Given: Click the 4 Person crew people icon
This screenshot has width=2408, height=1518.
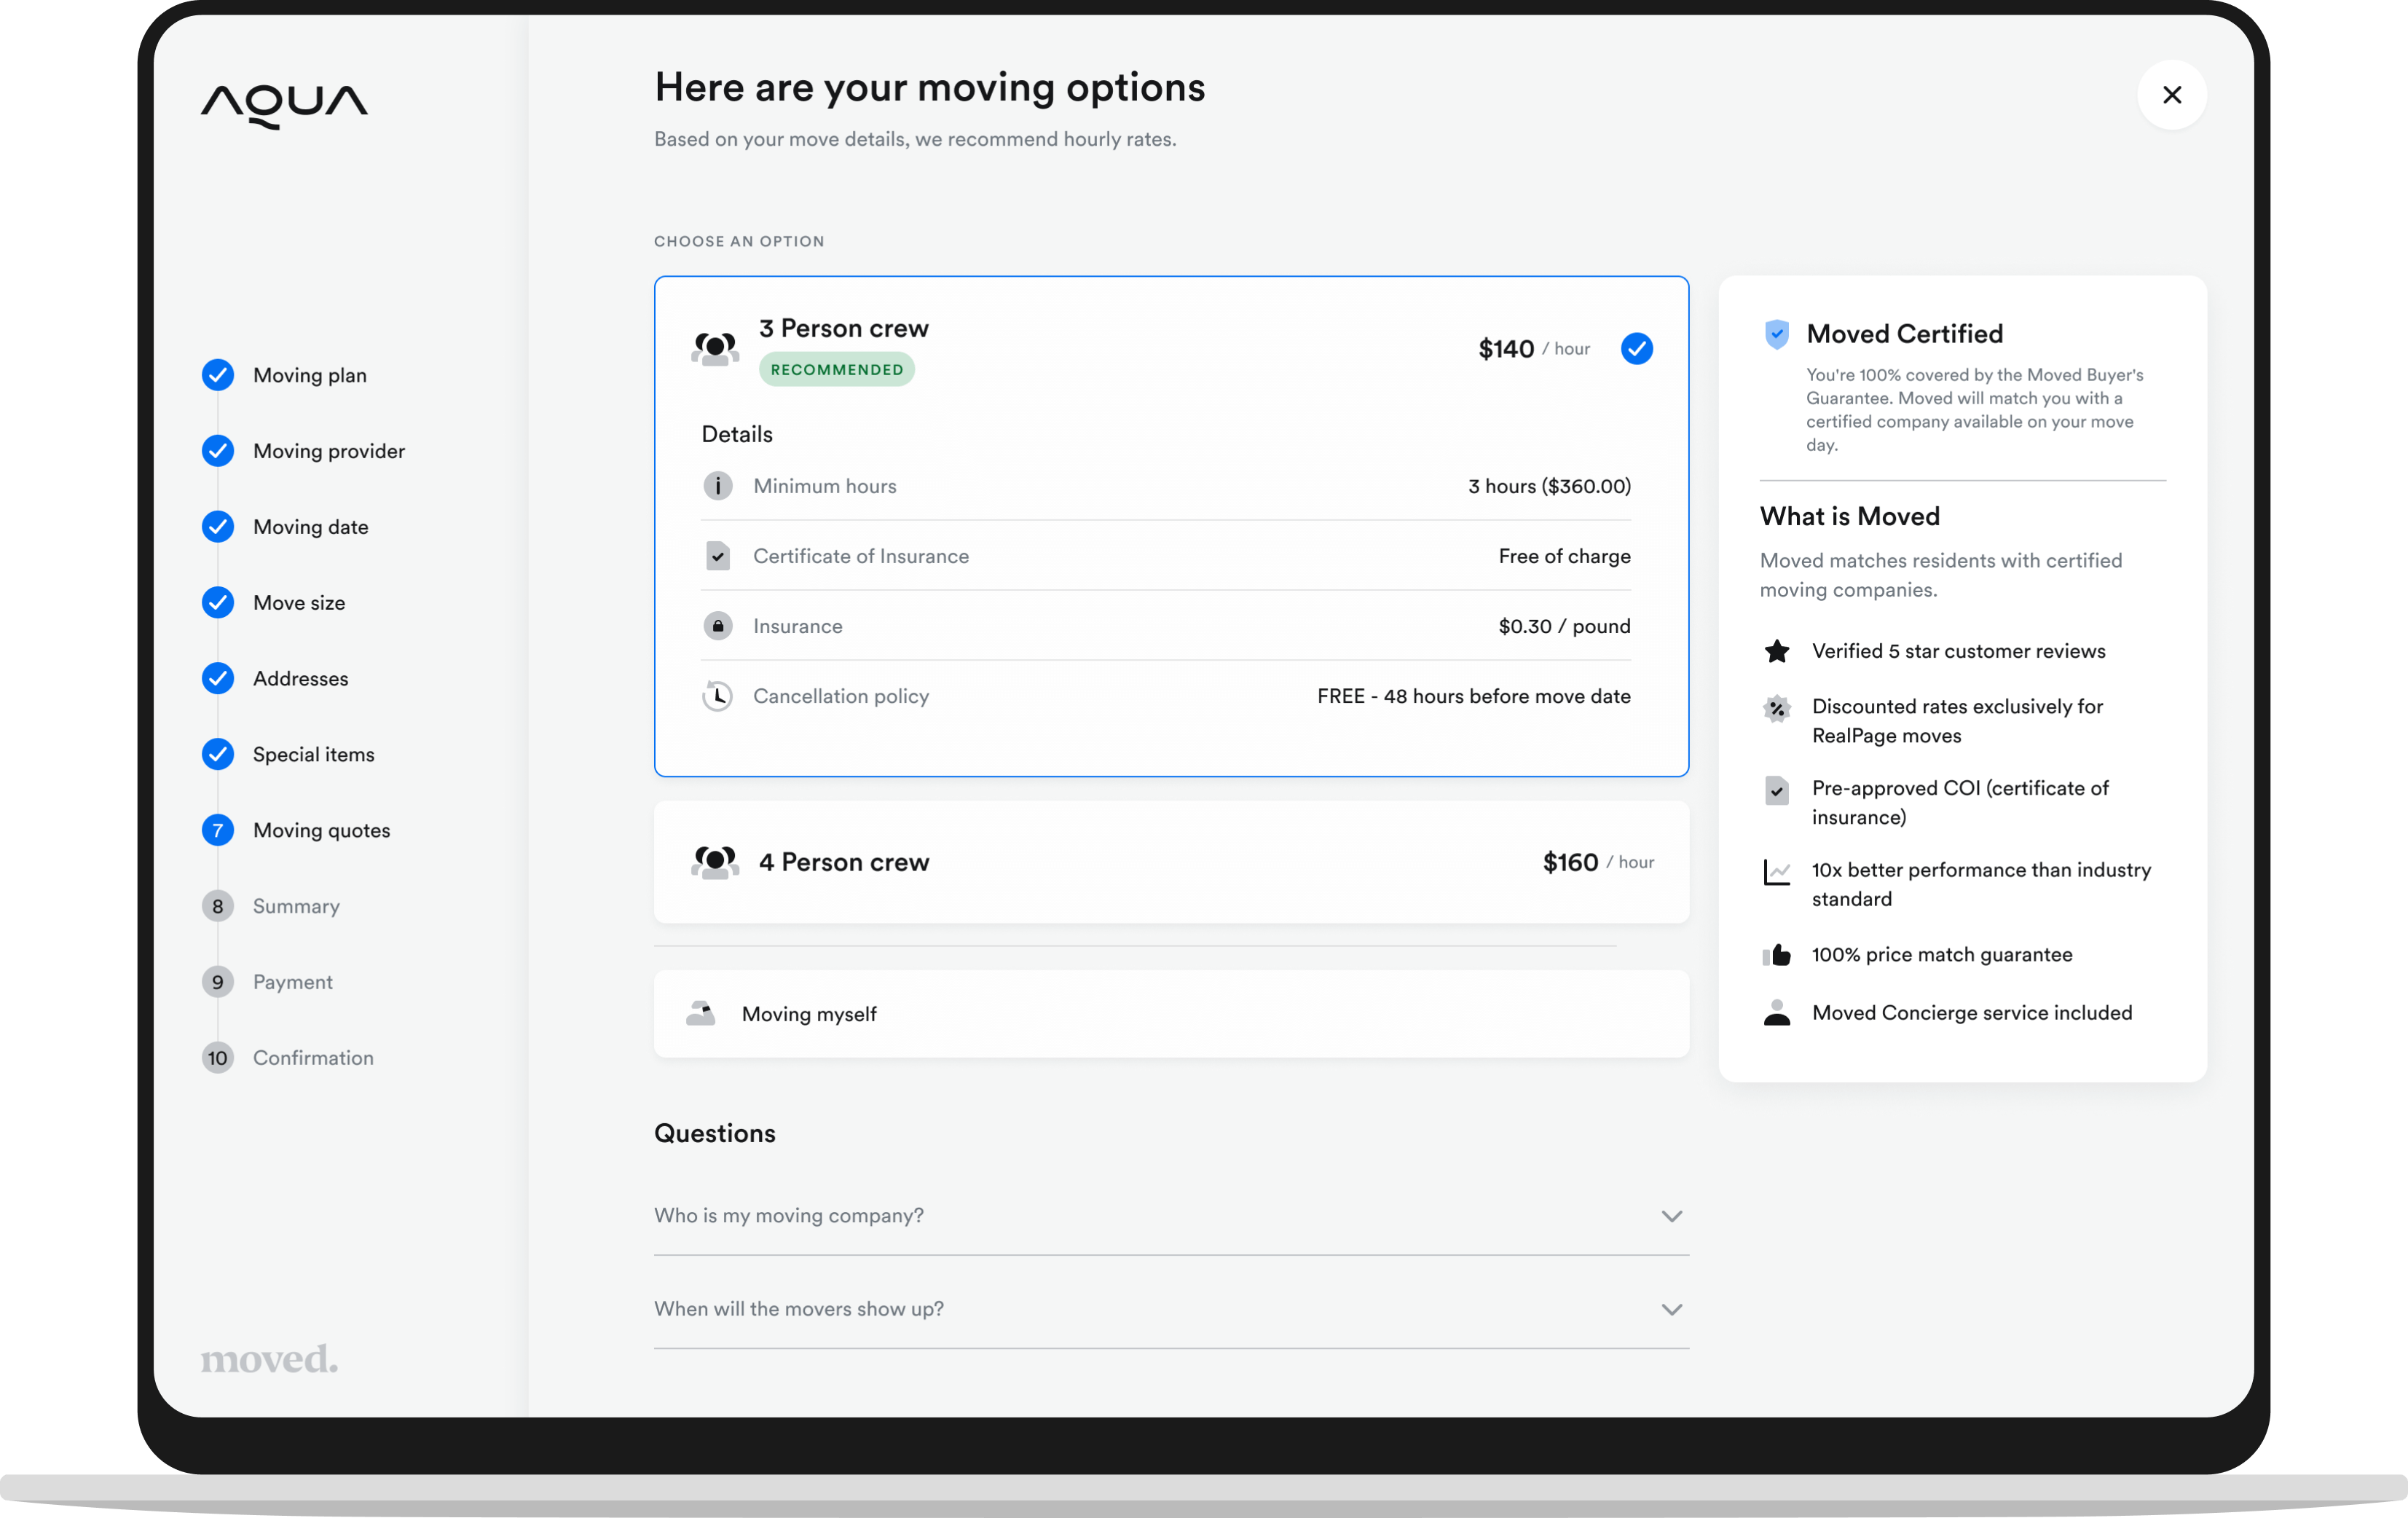Looking at the screenshot, I should pos(715,862).
